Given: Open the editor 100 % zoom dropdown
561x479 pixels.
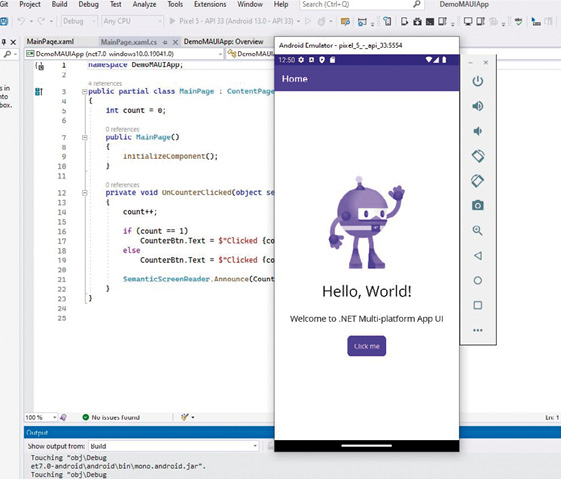Looking at the screenshot, I should tap(41, 417).
